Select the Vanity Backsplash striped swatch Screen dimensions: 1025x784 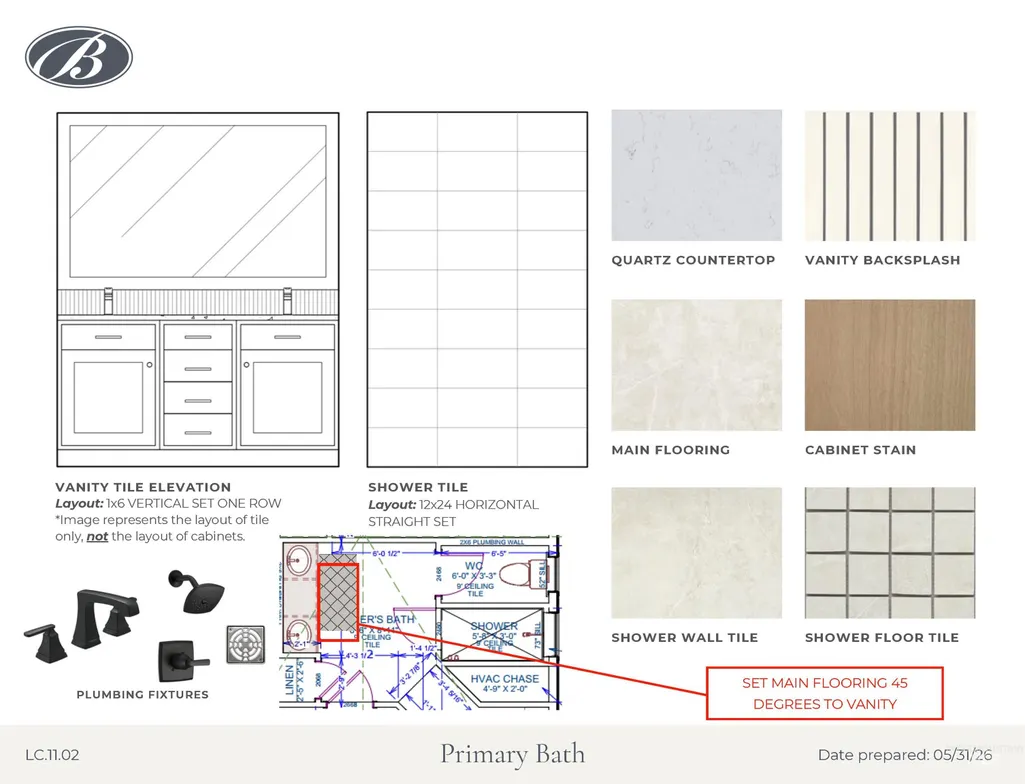[890, 175]
